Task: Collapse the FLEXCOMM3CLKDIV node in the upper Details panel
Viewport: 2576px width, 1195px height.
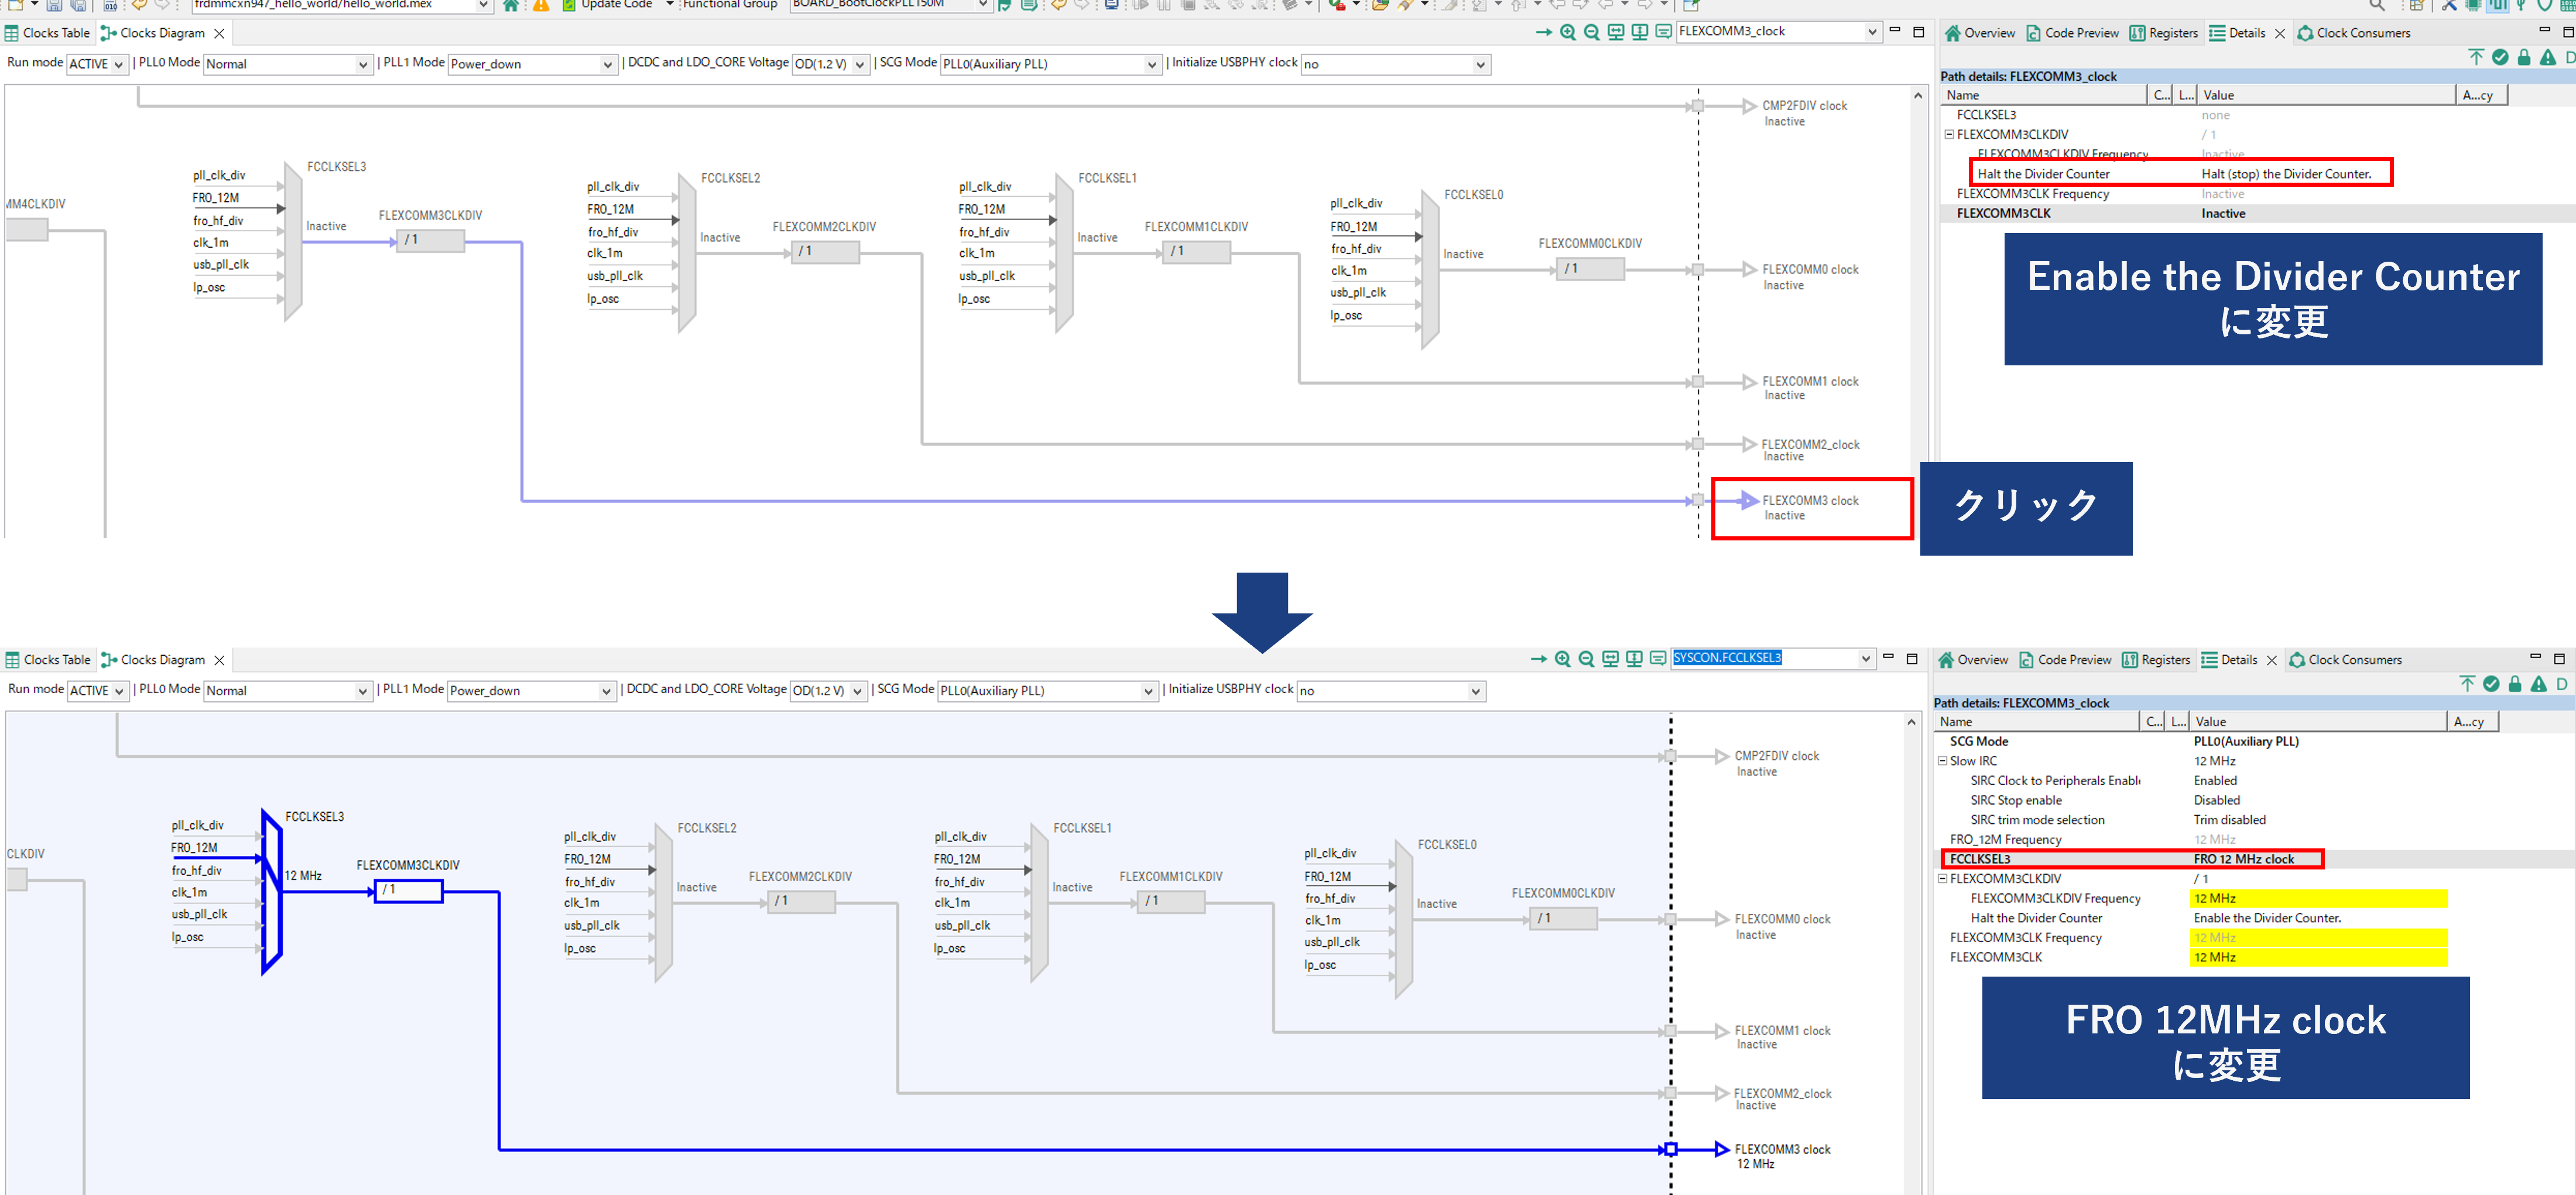Action: (1949, 134)
